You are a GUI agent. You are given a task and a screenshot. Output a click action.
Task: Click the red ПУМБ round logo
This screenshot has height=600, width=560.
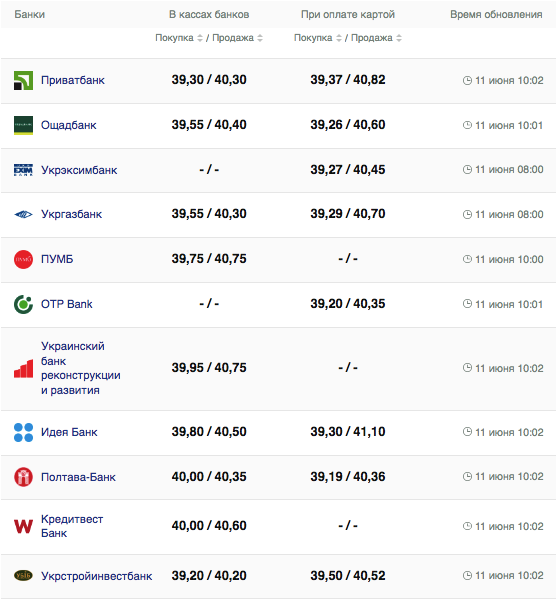click(23, 259)
